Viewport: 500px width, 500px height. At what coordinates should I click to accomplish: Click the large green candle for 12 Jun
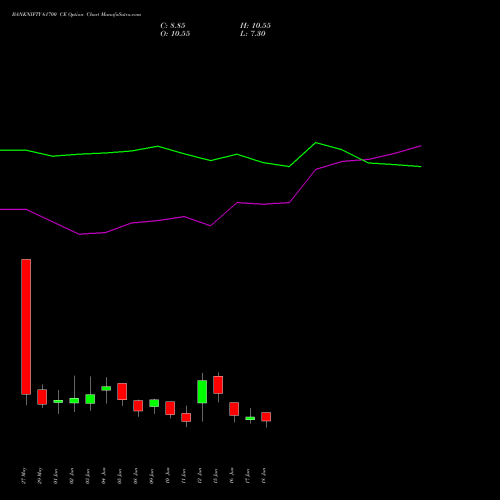tap(202, 392)
